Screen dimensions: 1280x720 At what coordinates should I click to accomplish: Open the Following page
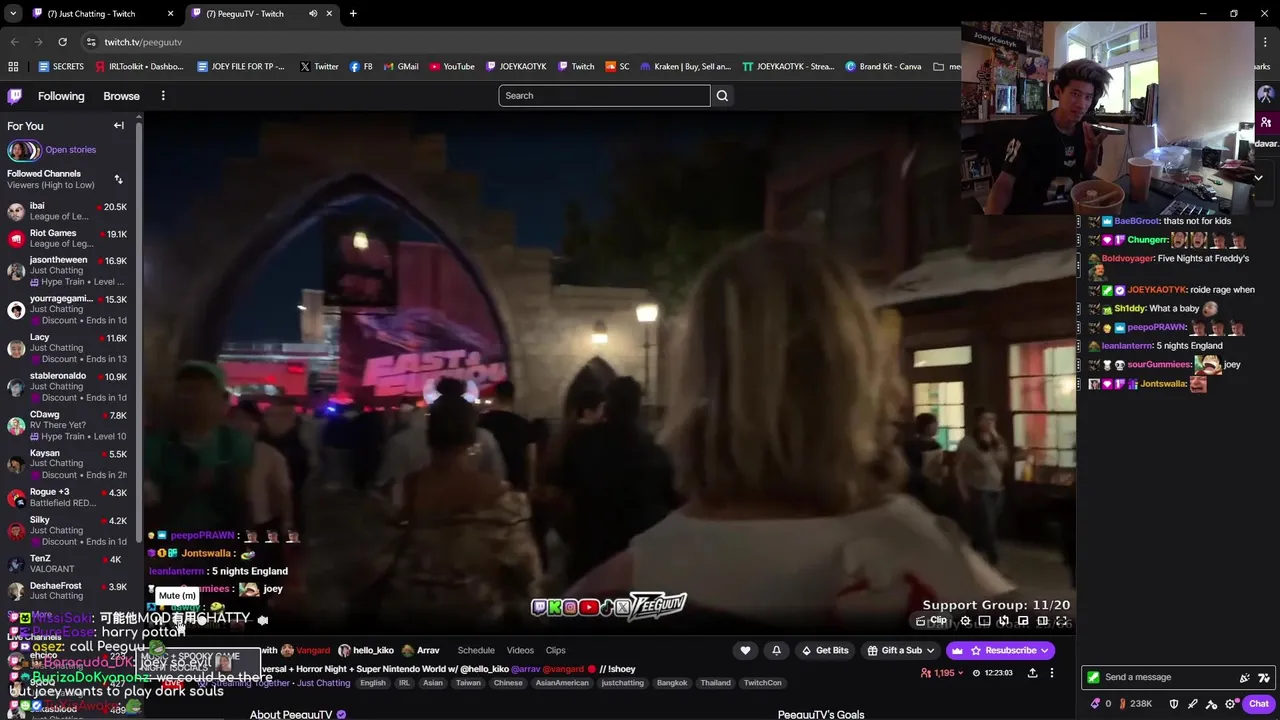coord(61,96)
